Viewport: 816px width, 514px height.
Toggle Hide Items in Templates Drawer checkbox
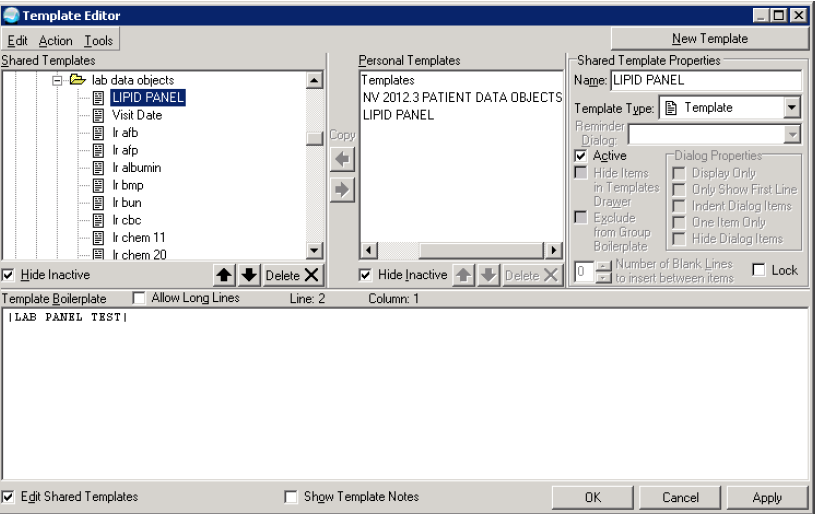pos(581,172)
